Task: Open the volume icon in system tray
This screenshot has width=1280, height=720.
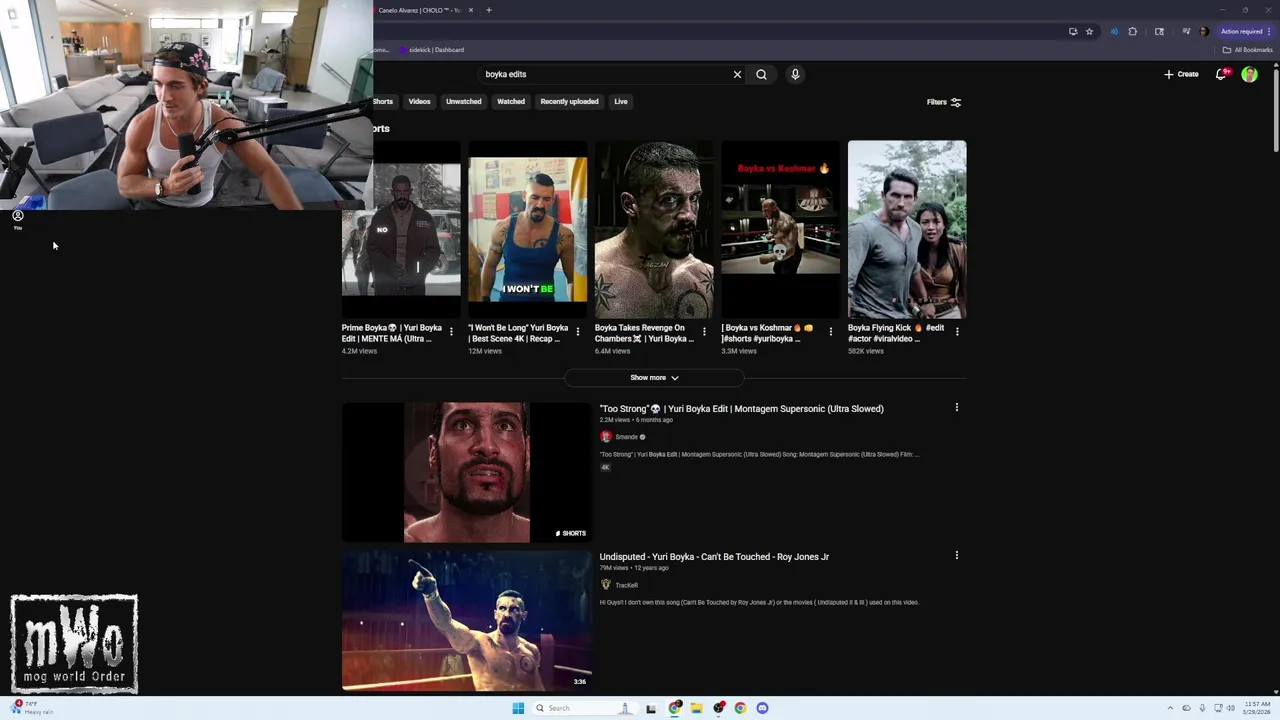Action: (x=1230, y=708)
